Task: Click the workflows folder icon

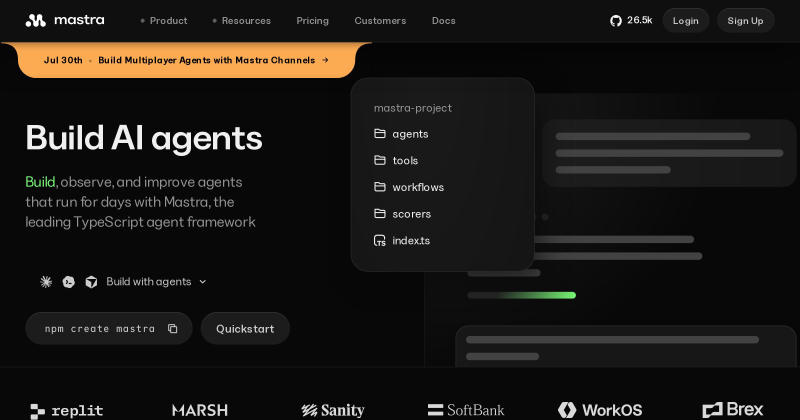Action: coord(380,187)
